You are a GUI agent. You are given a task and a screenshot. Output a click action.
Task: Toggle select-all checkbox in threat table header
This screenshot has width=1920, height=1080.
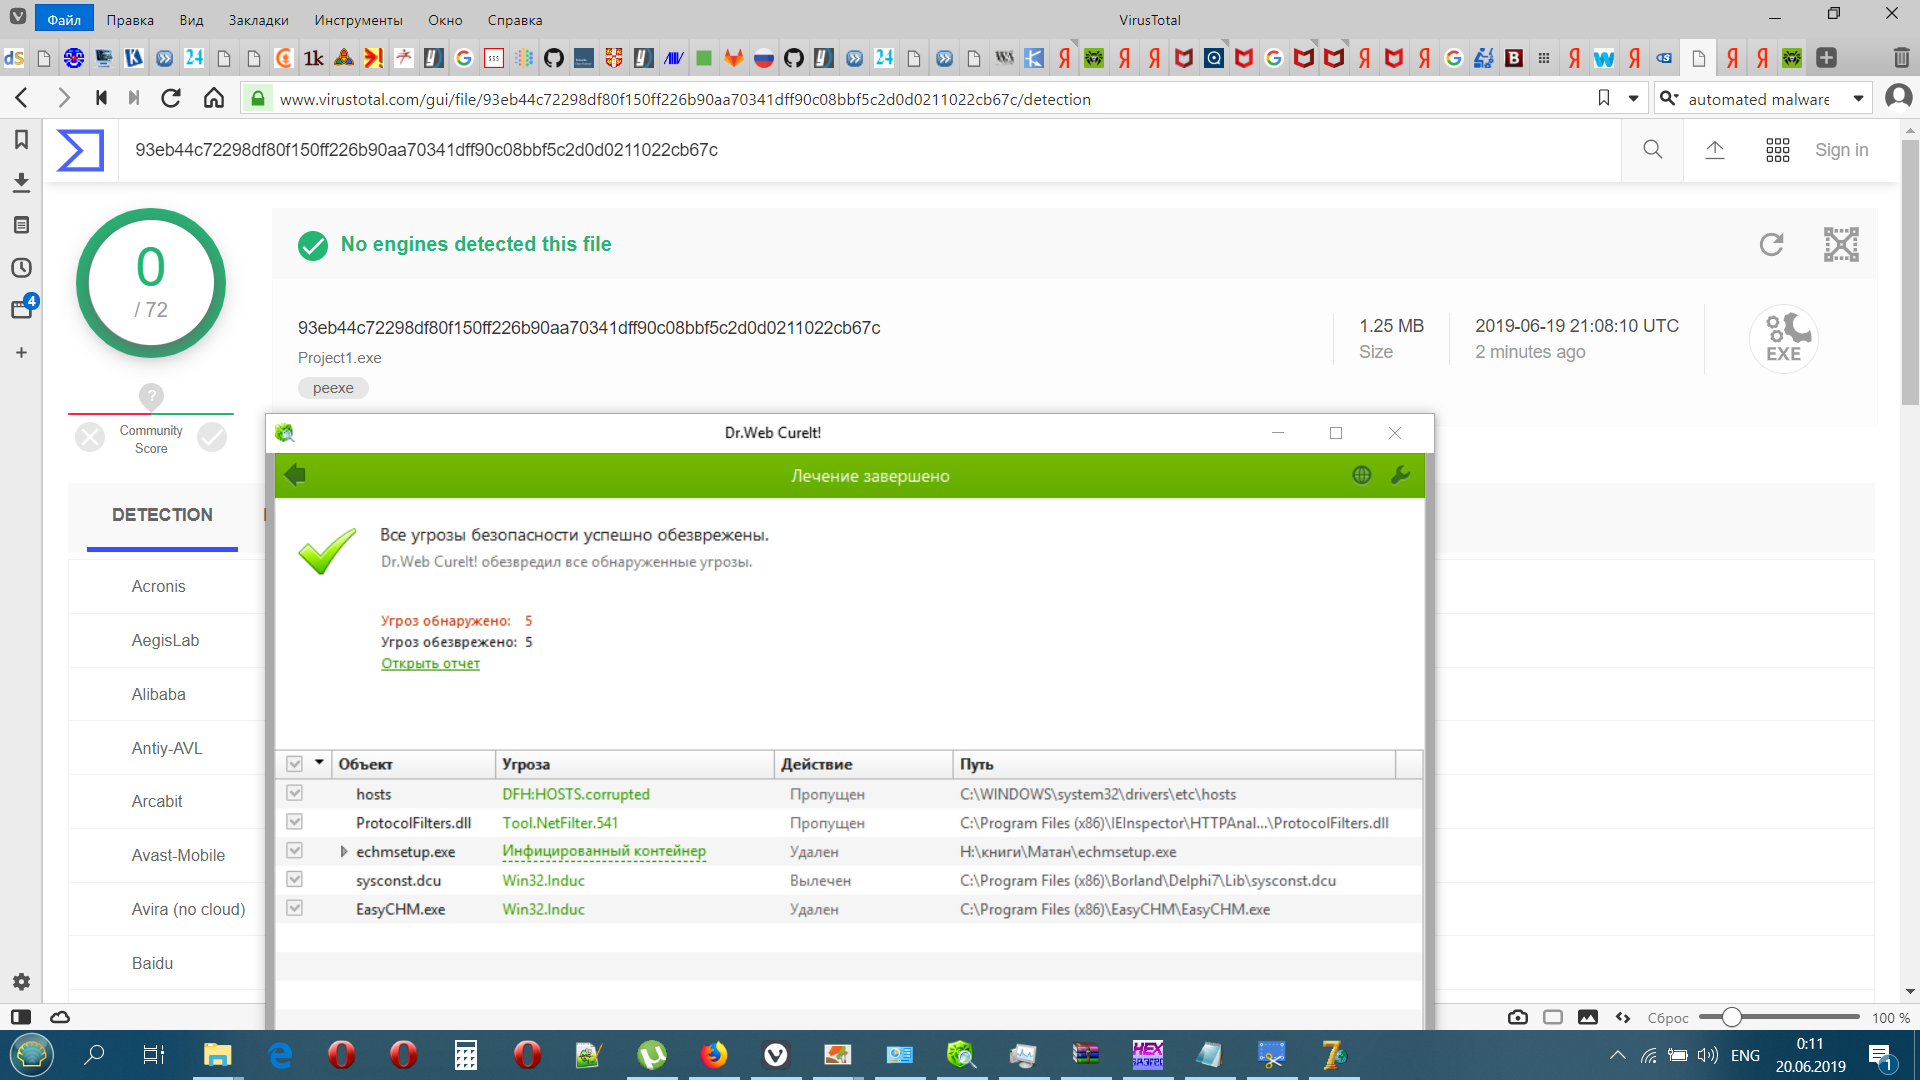(x=294, y=764)
